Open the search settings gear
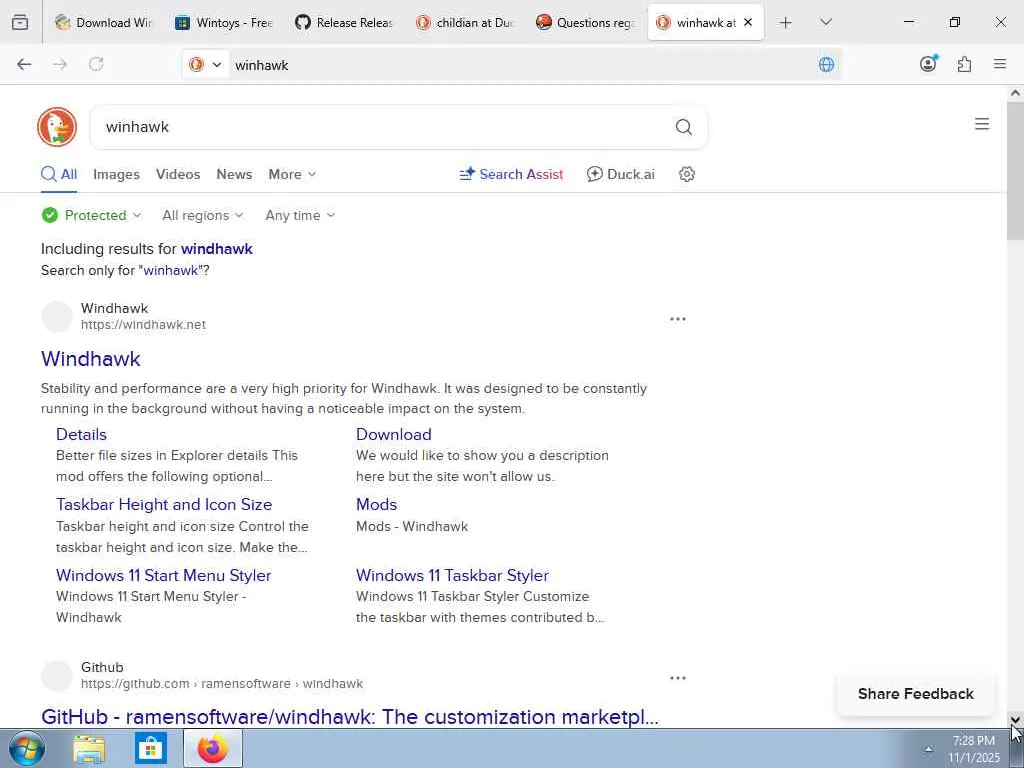This screenshot has width=1024, height=768. tap(686, 174)
